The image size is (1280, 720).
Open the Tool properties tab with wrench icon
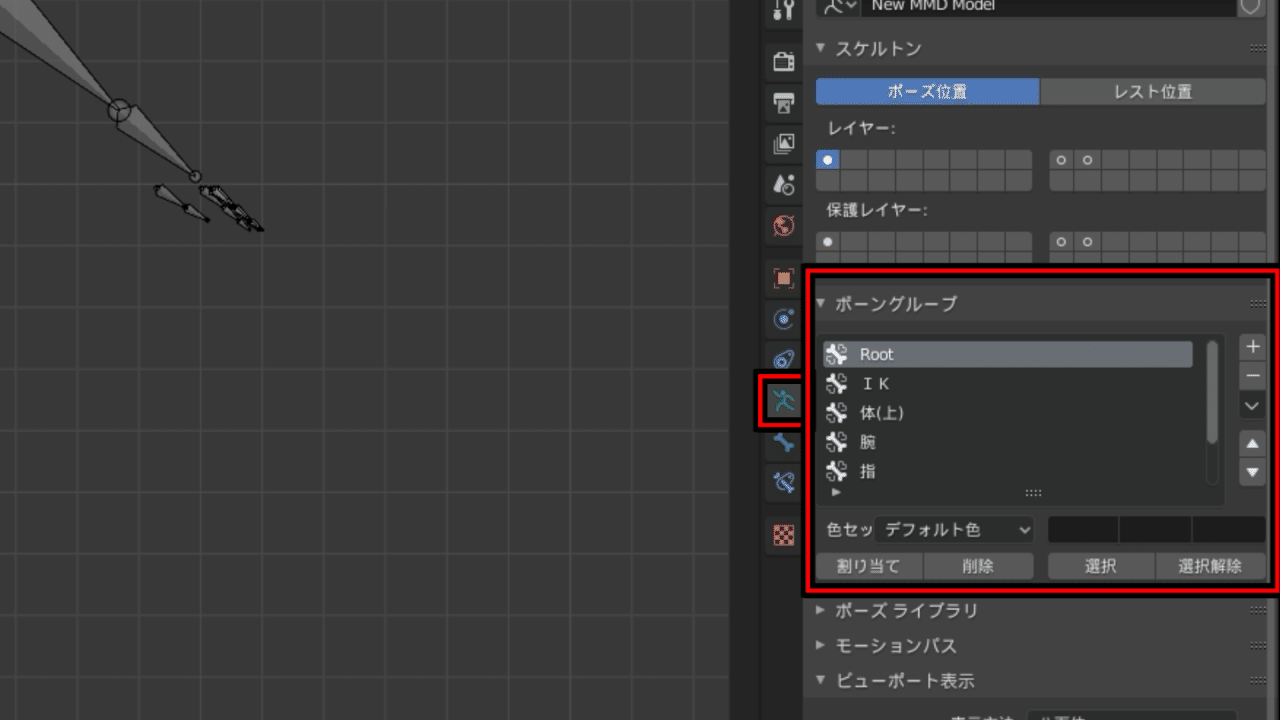coord(784,10)
